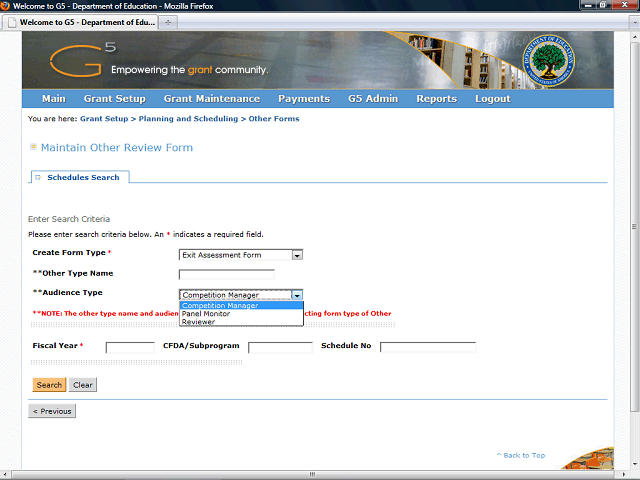Open the Grant Maintenance menu
The height and width of the screenshot is (480, 640).
coord(212,99)
